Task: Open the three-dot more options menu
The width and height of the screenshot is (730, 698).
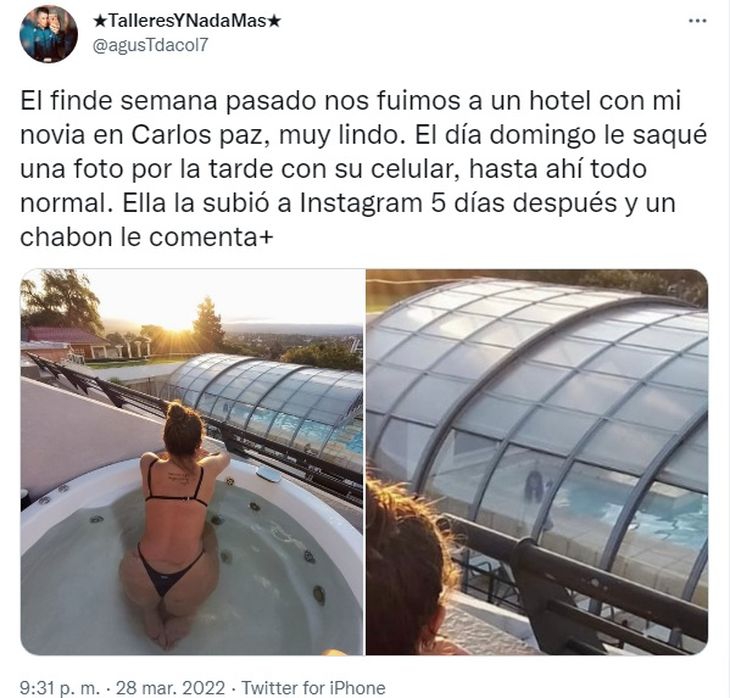Action: point(697,21)
